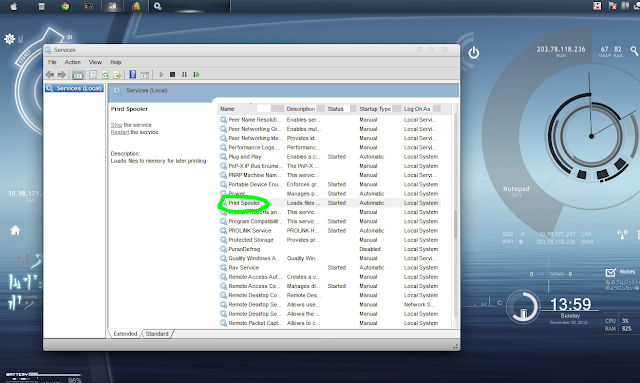
Task: Select the Peer Name Resolution service row
Action: [329, 120]
